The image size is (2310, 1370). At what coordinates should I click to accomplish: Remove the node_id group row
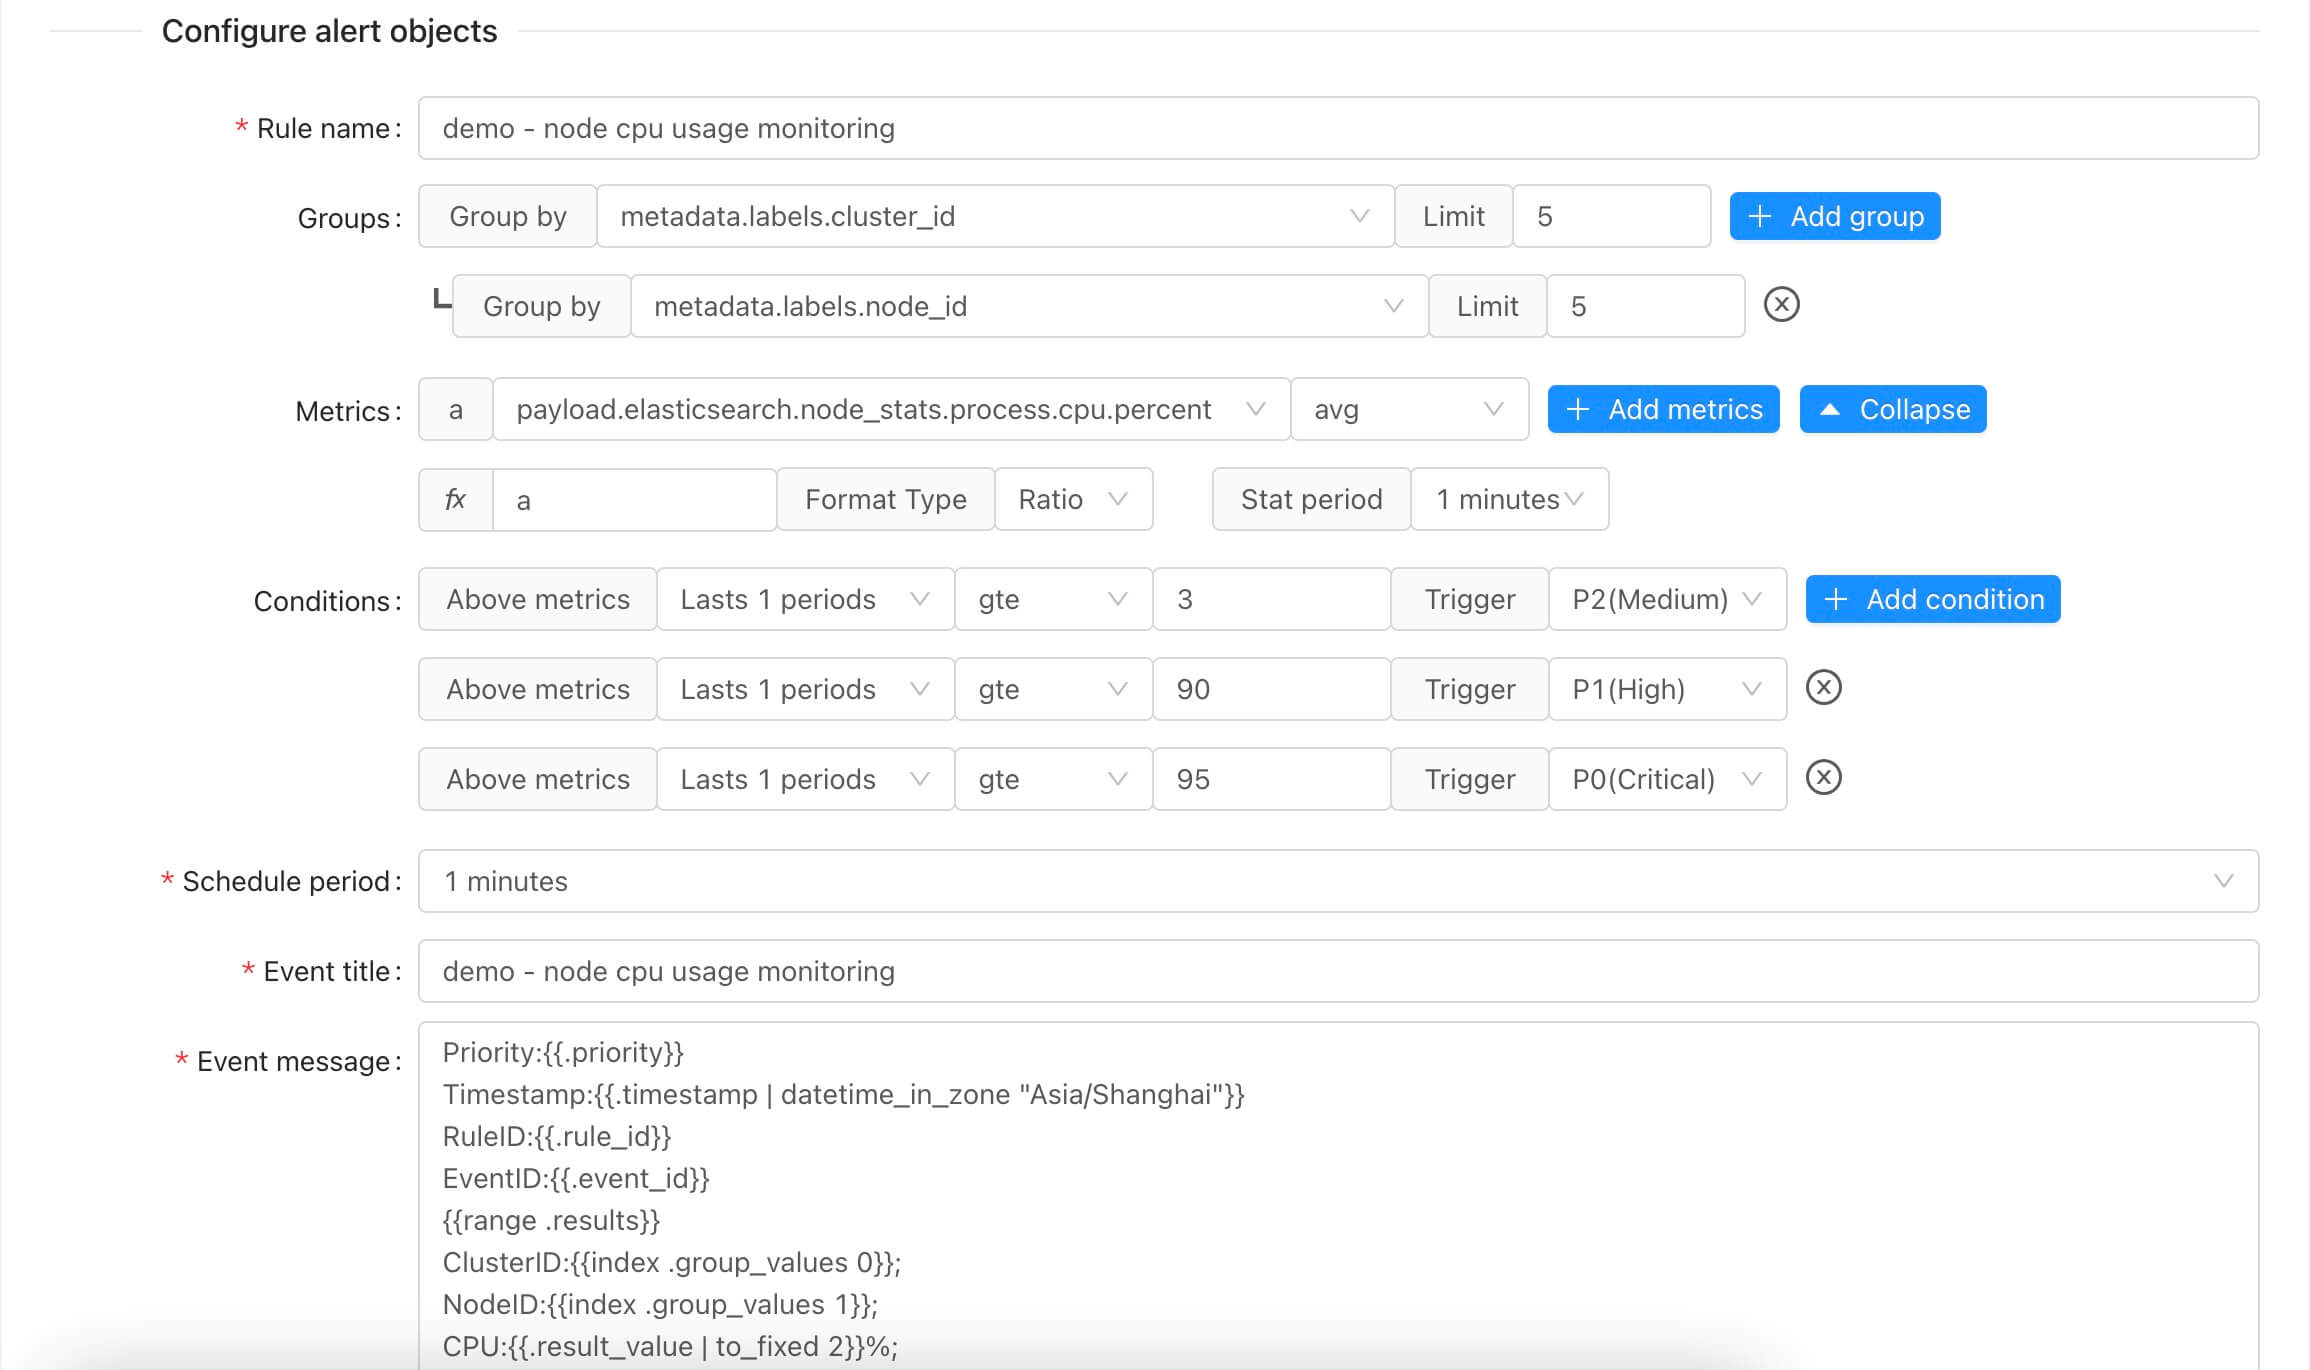click(x=1781, y=304)
